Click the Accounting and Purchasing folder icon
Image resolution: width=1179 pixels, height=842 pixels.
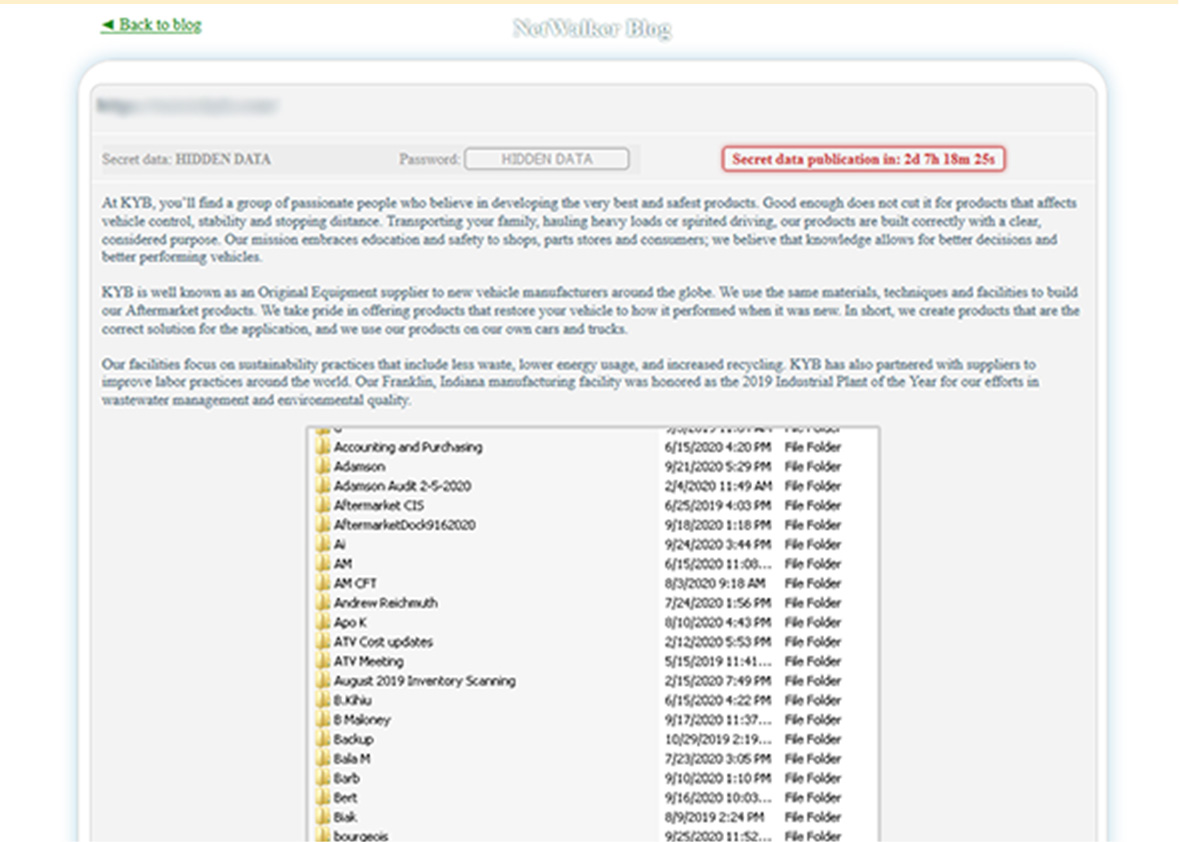click(x=323, y=447)
